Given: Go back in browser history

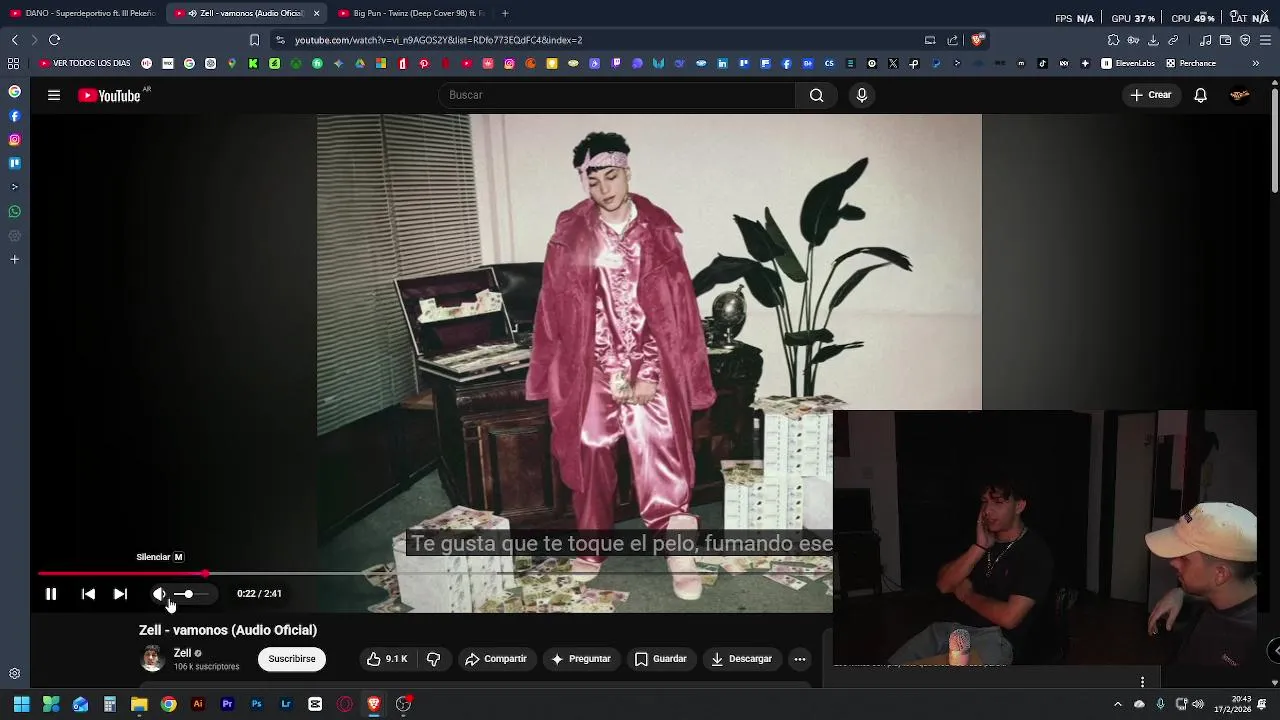Looking at the screenshot, I should click(14, 40).
